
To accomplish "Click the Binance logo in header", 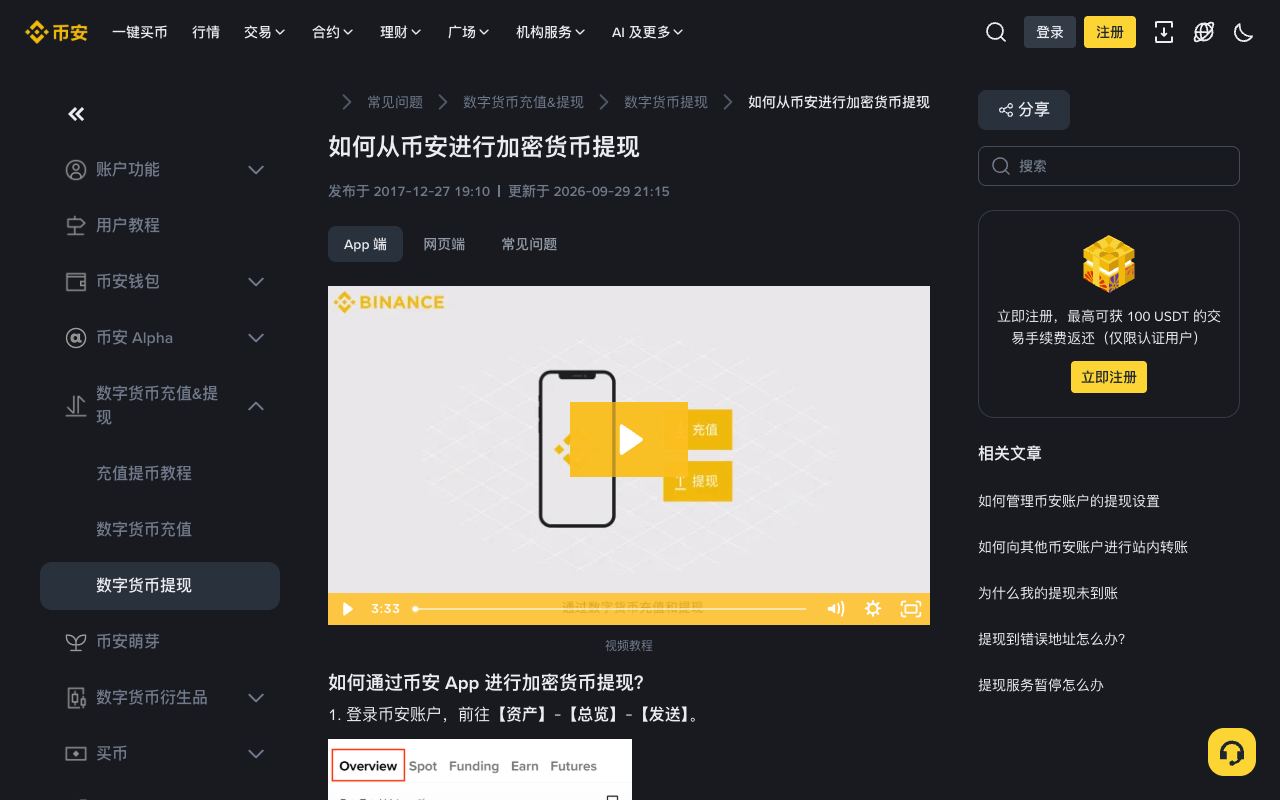I will (56, 32).
